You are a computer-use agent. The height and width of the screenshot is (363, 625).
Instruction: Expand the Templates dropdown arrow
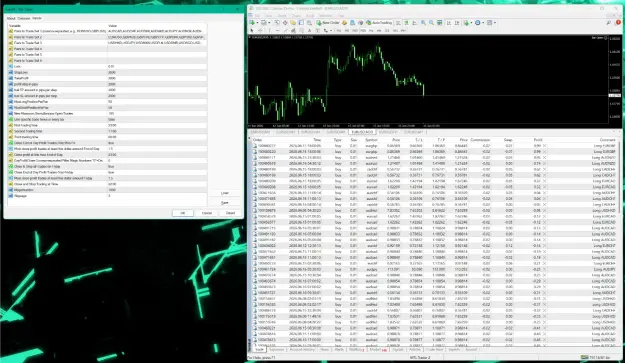pyautogui.click(x=495, y=23)
